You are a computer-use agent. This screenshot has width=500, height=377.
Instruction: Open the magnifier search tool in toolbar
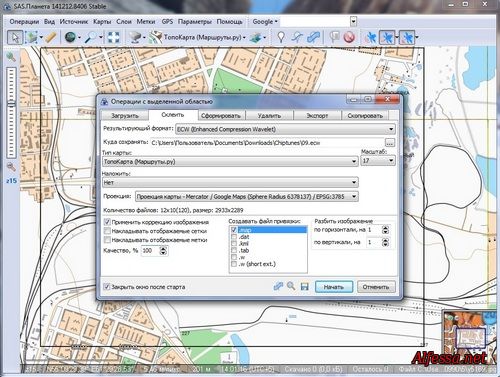(x=90, y=37)
